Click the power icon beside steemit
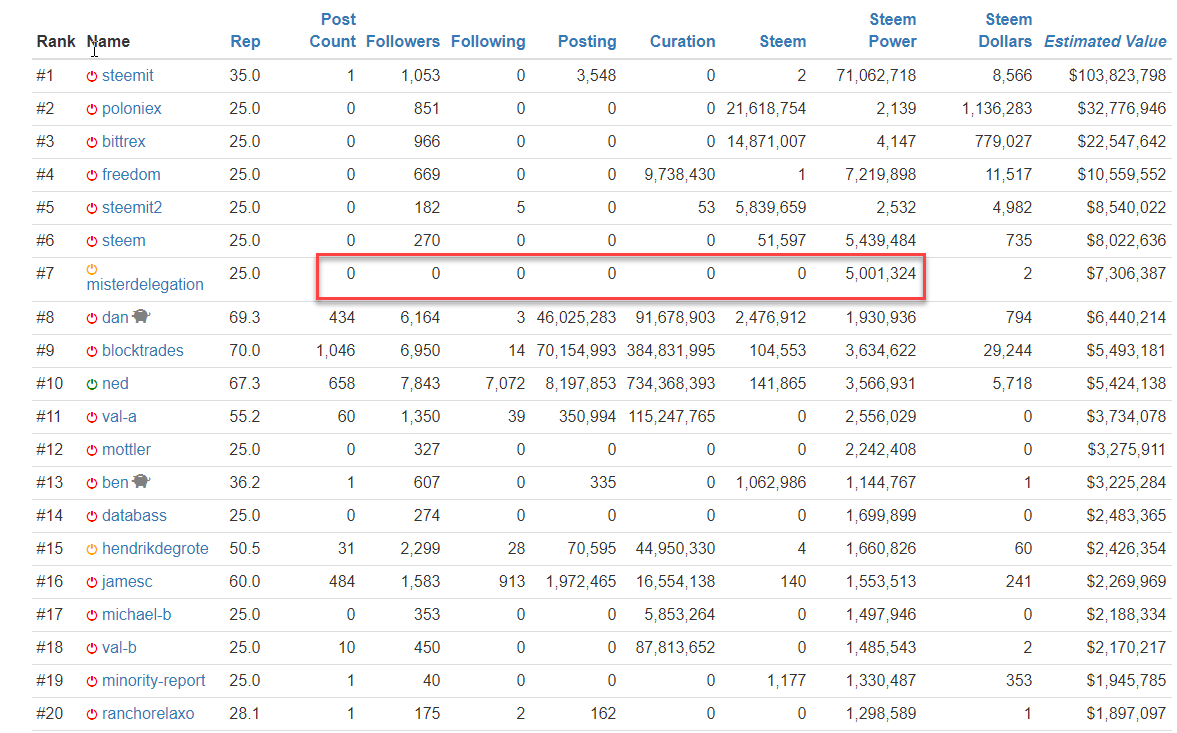This screenshot has width=1177, height=733. coord(92,76)
